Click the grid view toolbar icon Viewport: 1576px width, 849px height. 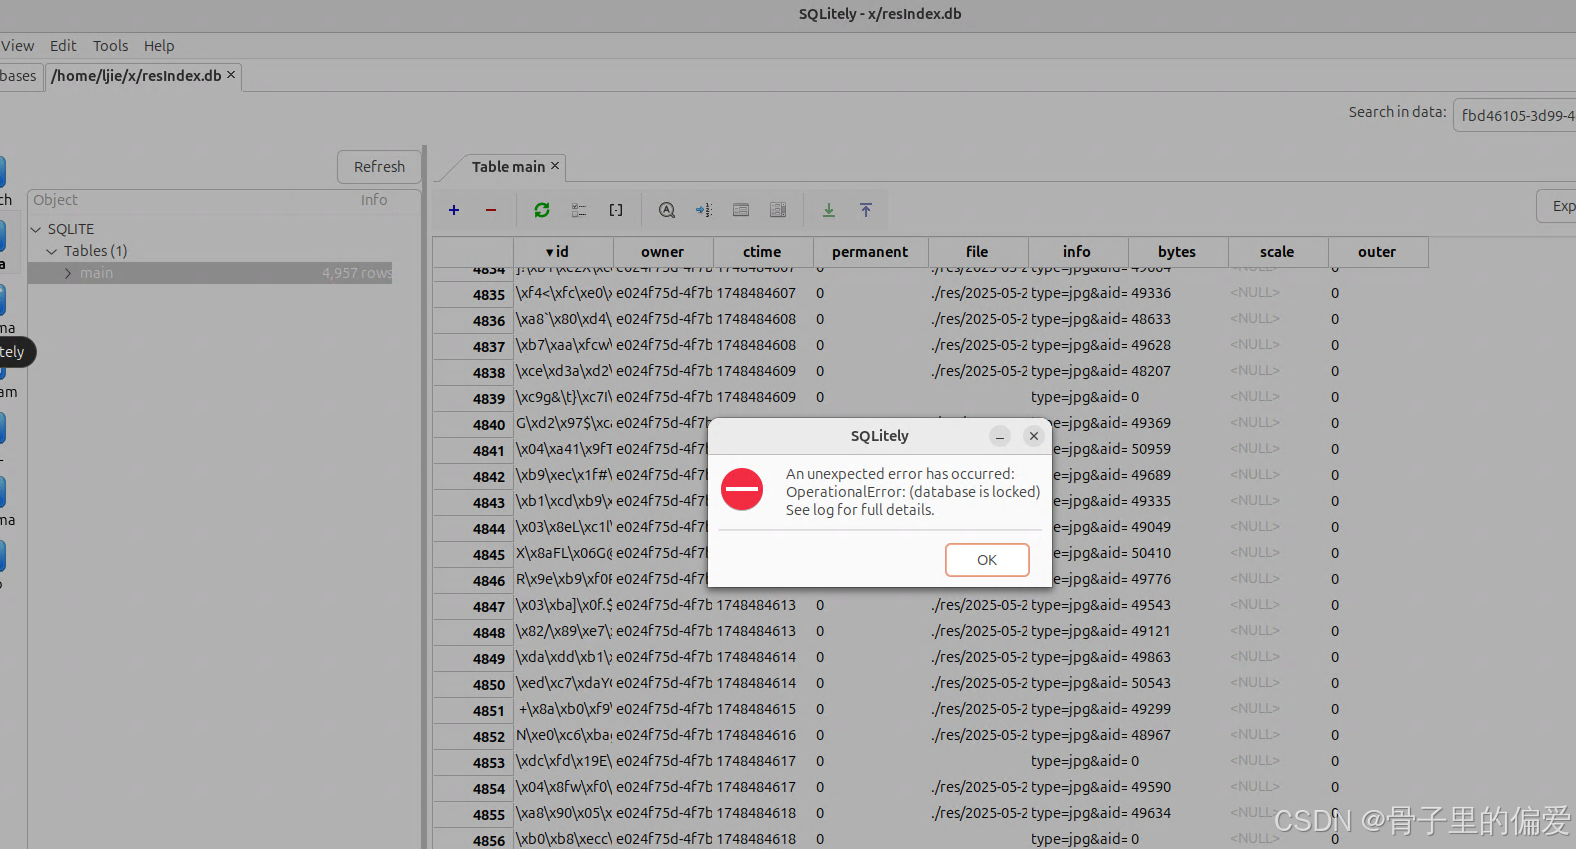778,210
